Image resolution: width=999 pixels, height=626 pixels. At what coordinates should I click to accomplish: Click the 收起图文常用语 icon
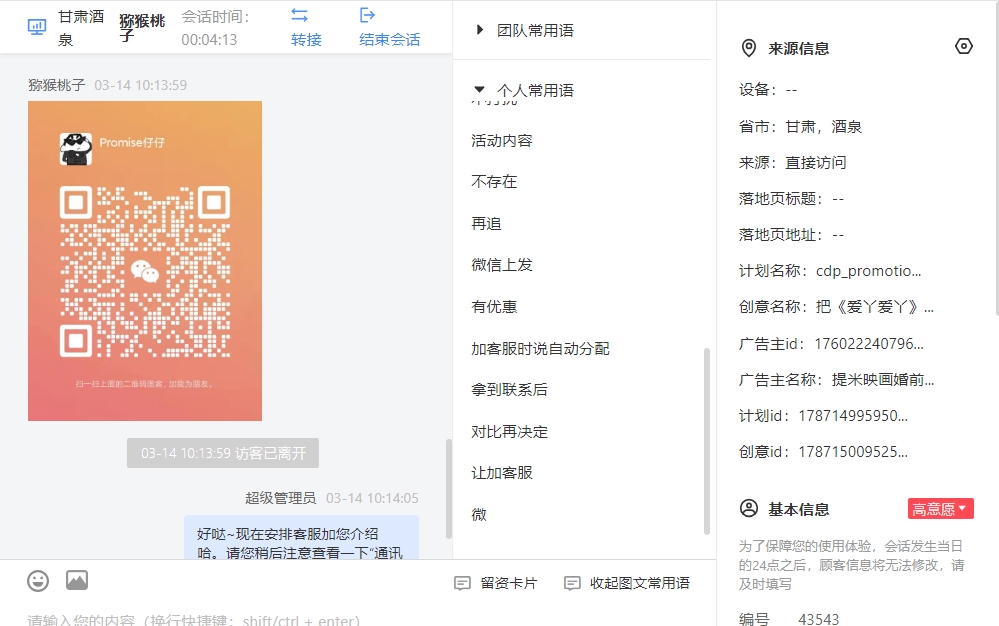tap(572, 583)
